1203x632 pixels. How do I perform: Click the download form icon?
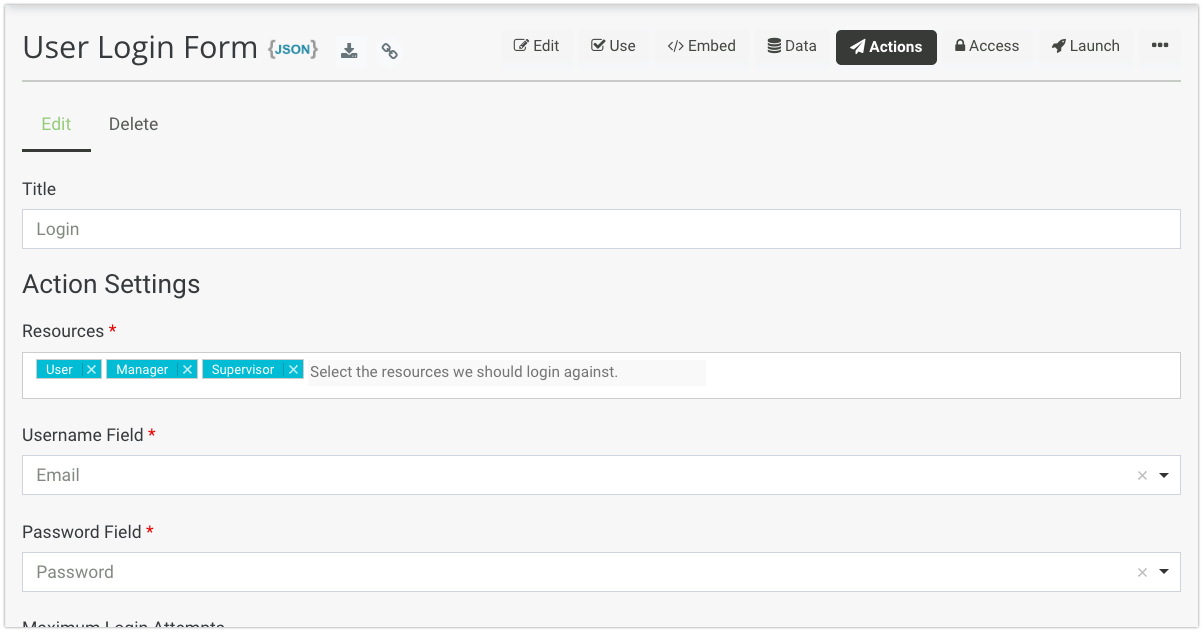coord(349,51)
